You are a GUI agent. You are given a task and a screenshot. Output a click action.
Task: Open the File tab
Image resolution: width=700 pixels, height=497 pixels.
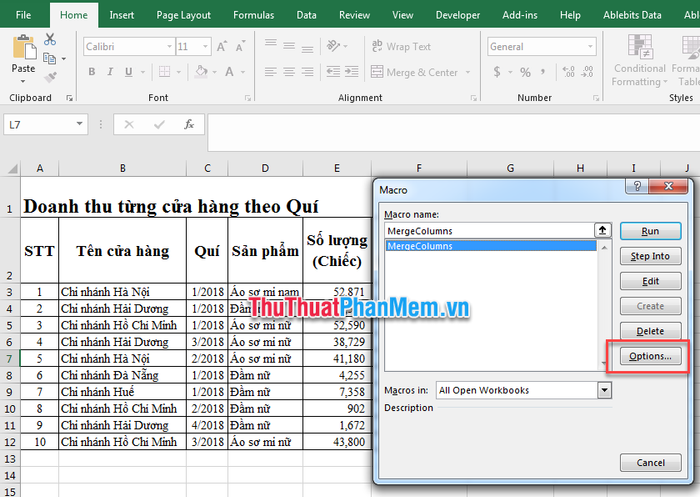[23, 15]
